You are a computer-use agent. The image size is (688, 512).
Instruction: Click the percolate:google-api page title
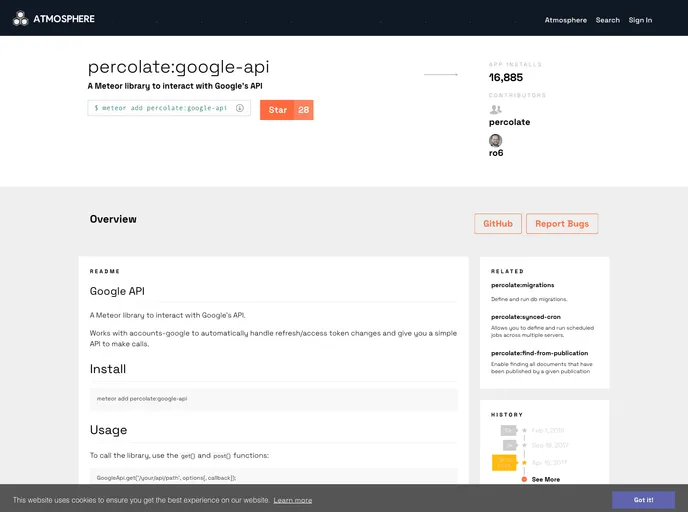point(179,67)
